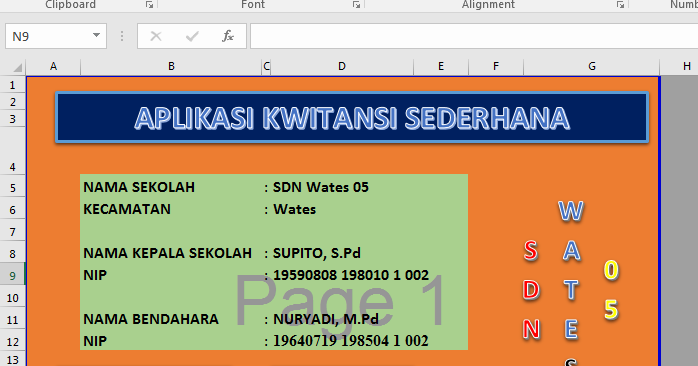The width and height of the screenshot is (698, 366).
Task: Click the red letter N WordArt
Action: (x=531, y=330)
